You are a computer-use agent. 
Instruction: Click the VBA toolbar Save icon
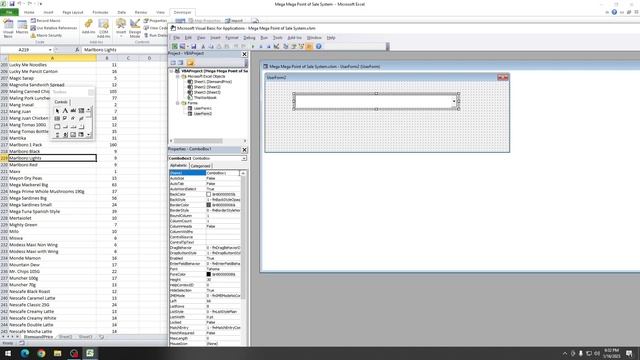coord(193,47)
